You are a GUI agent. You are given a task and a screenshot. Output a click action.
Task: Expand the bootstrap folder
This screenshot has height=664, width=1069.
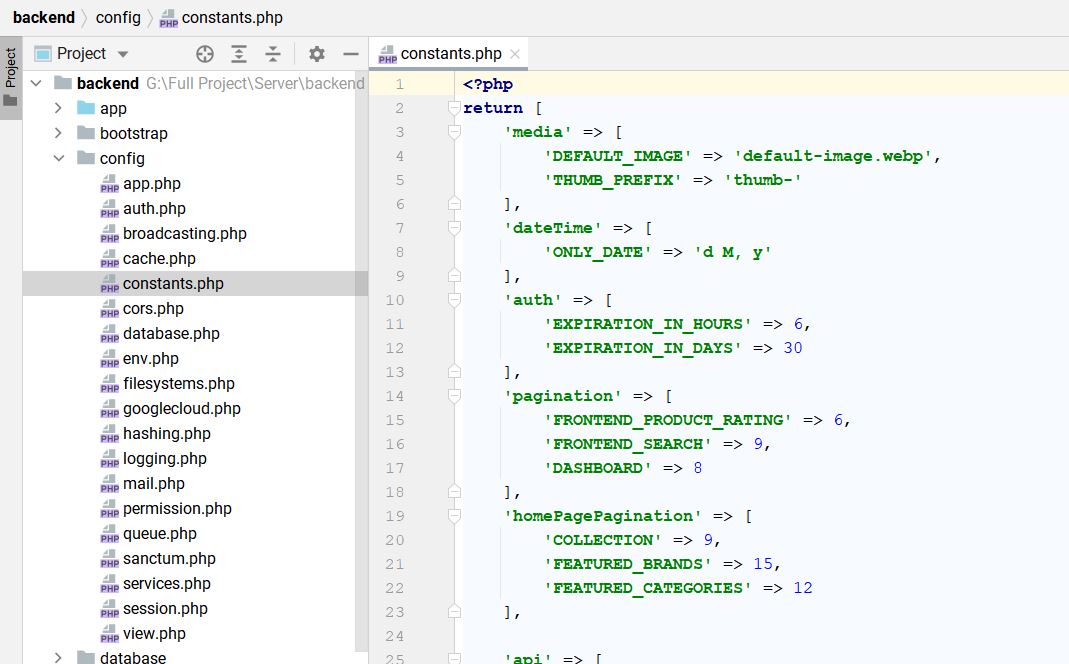pos(59,133)
